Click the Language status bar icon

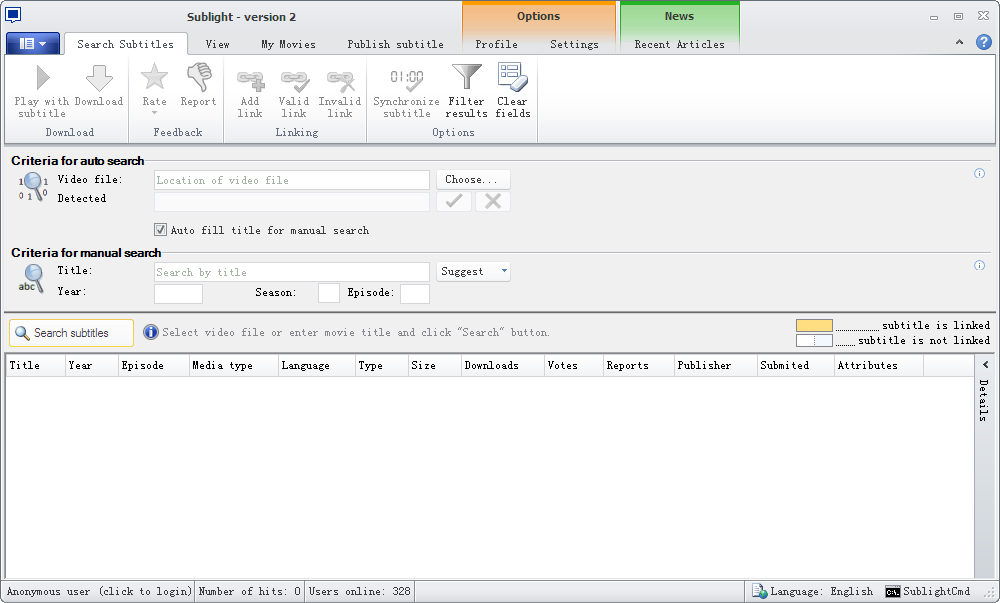759,592
